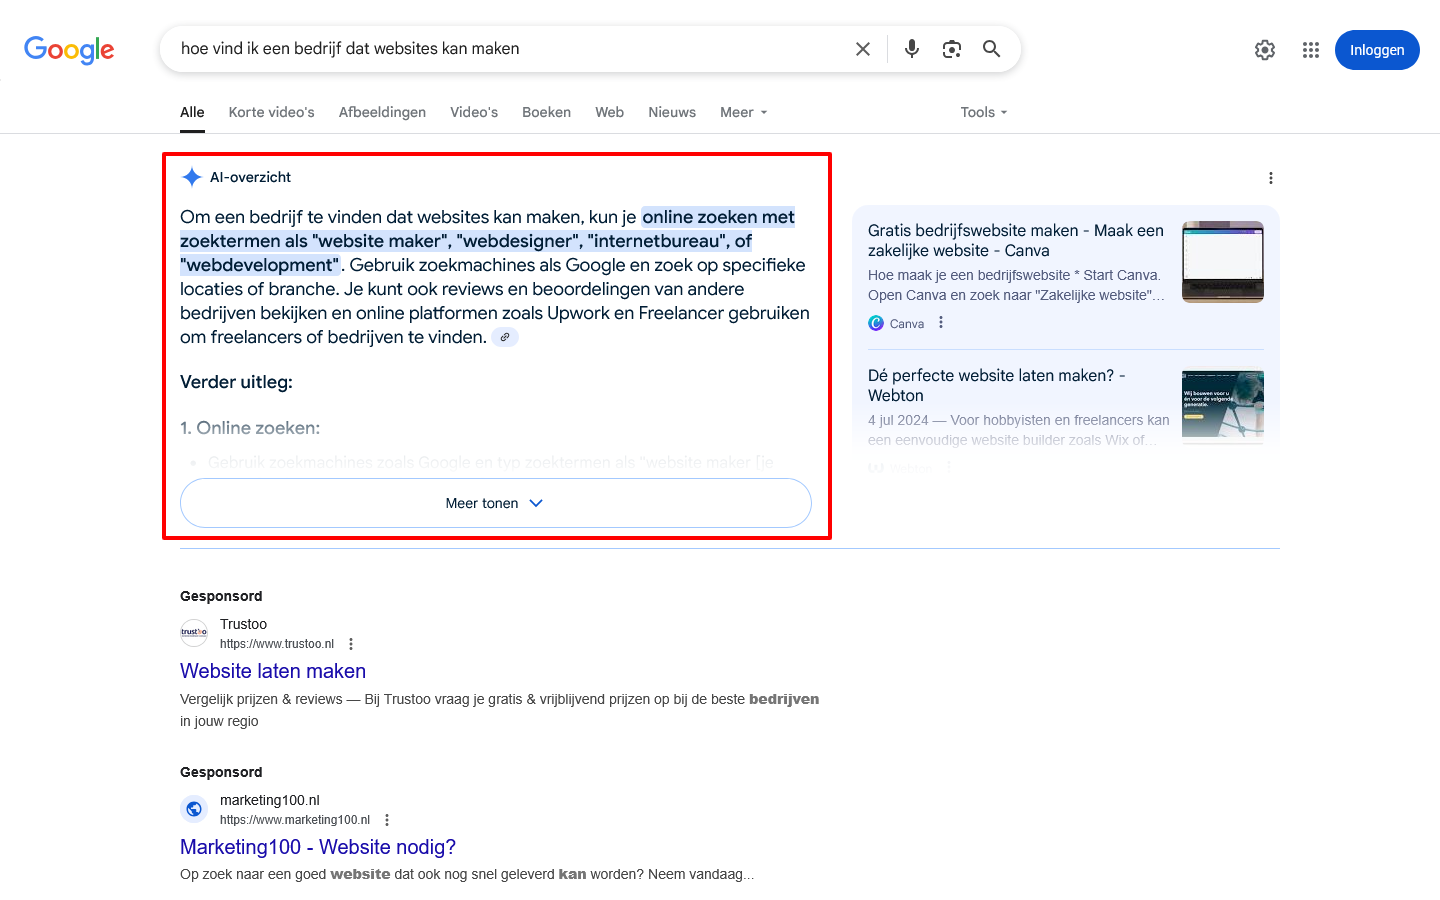
Task: Open the marketing100.nl ad three-dot menu
Action: (387, 820)
